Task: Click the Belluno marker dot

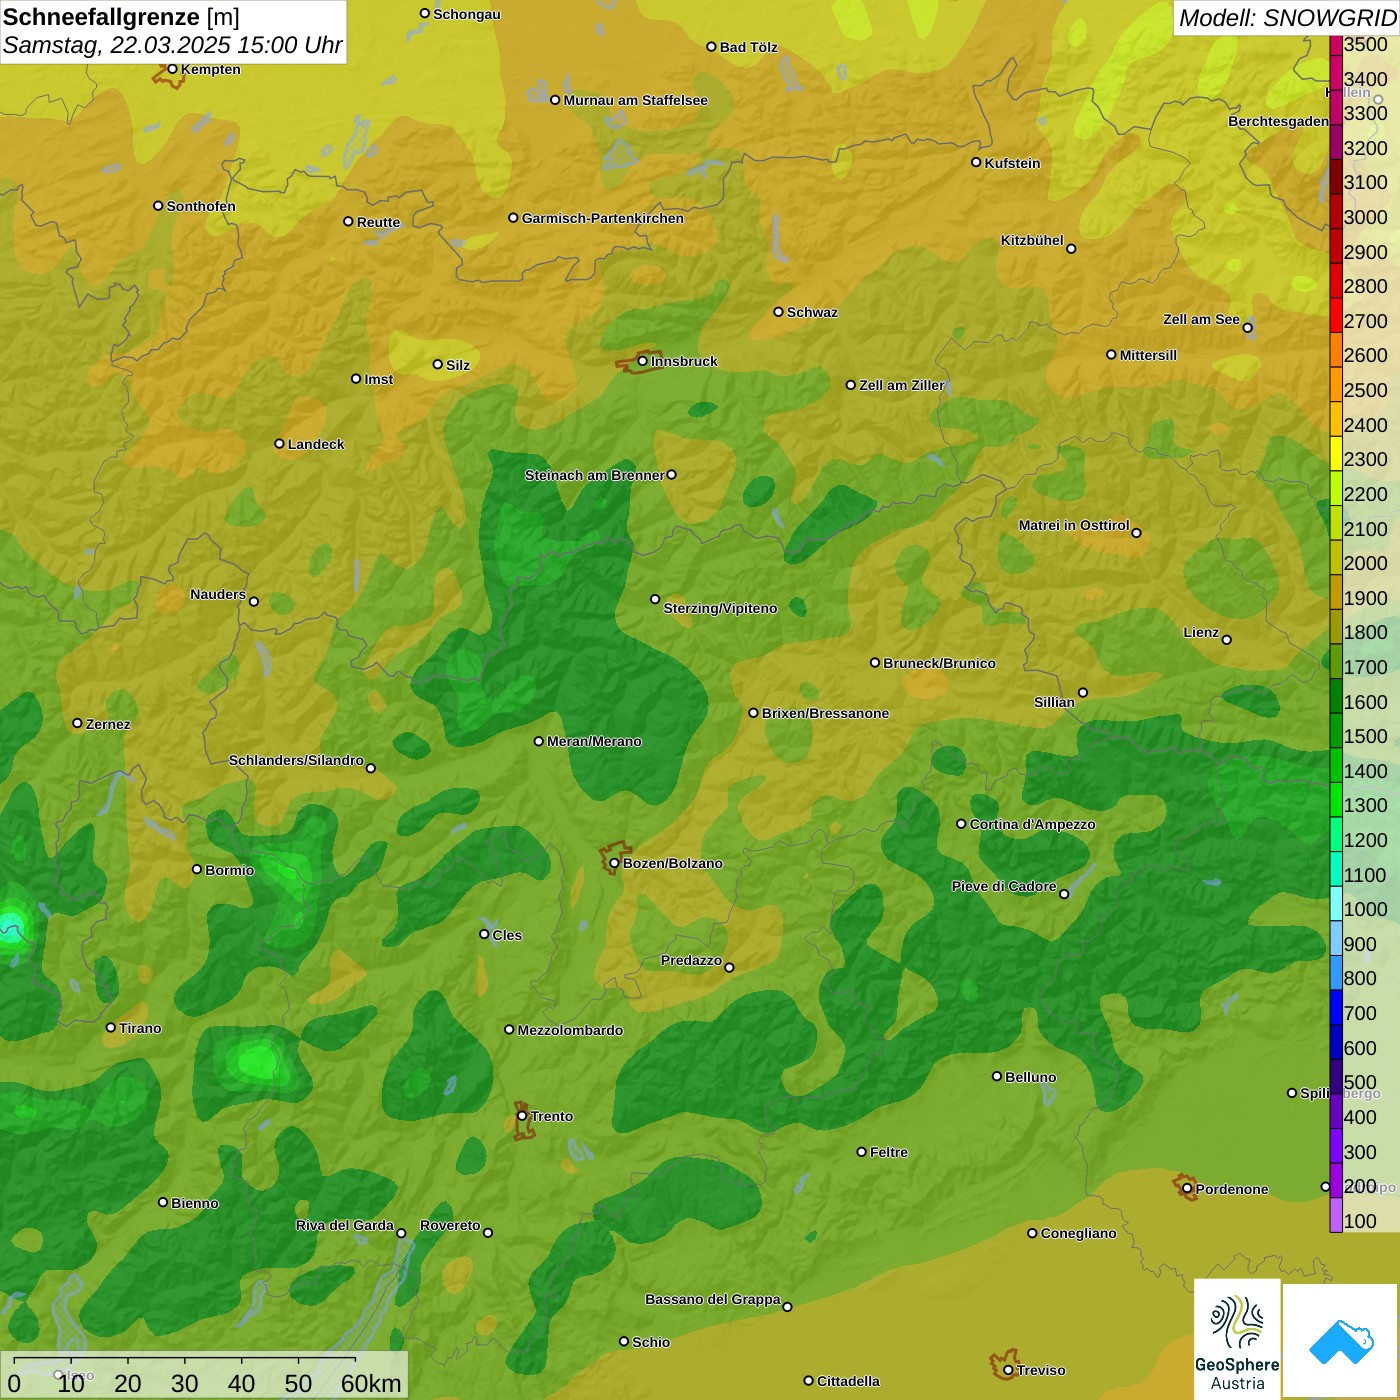Action: coord(996,1076)
